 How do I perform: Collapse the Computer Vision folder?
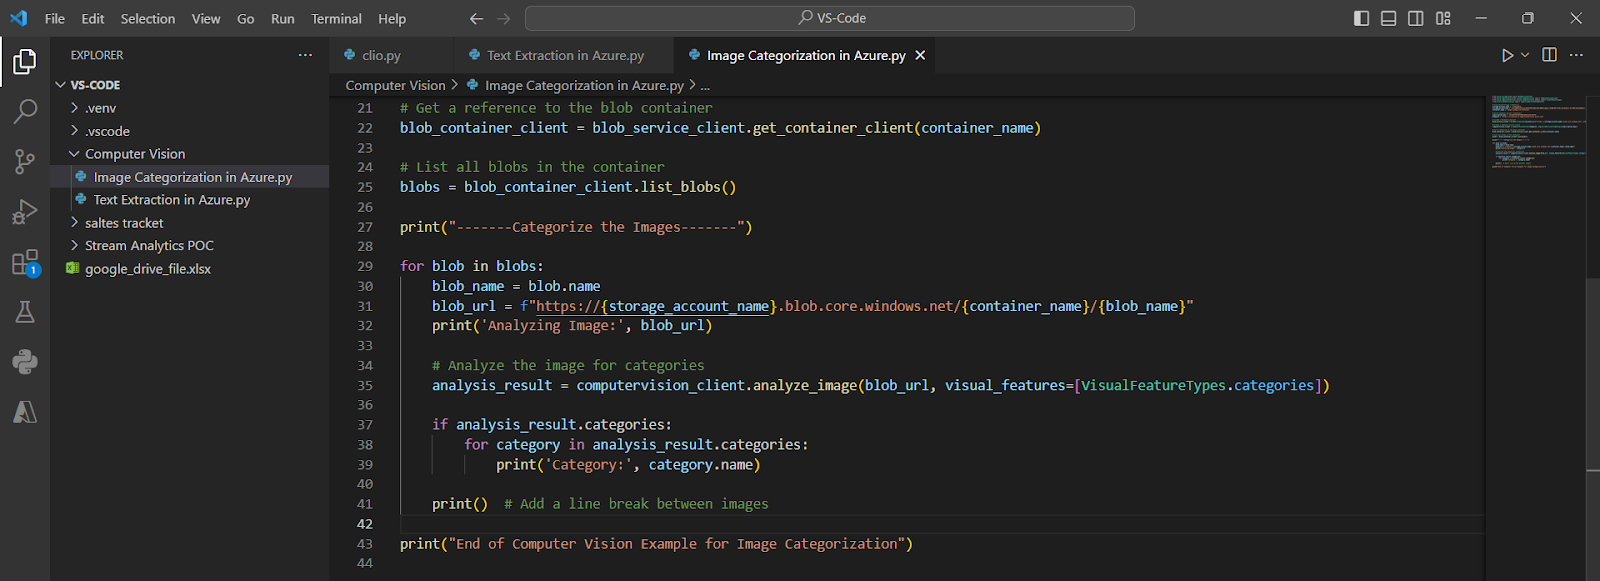point(190,154)
